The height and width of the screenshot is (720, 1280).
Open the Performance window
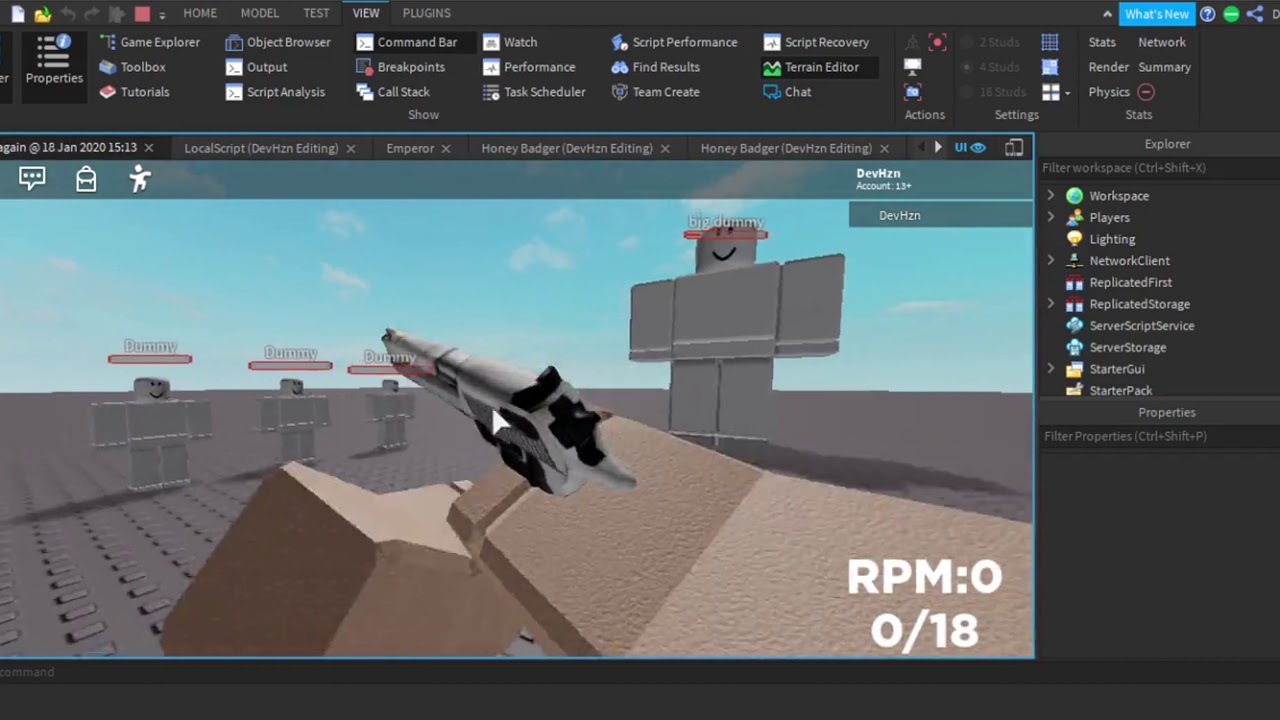[x=529, y=67]
